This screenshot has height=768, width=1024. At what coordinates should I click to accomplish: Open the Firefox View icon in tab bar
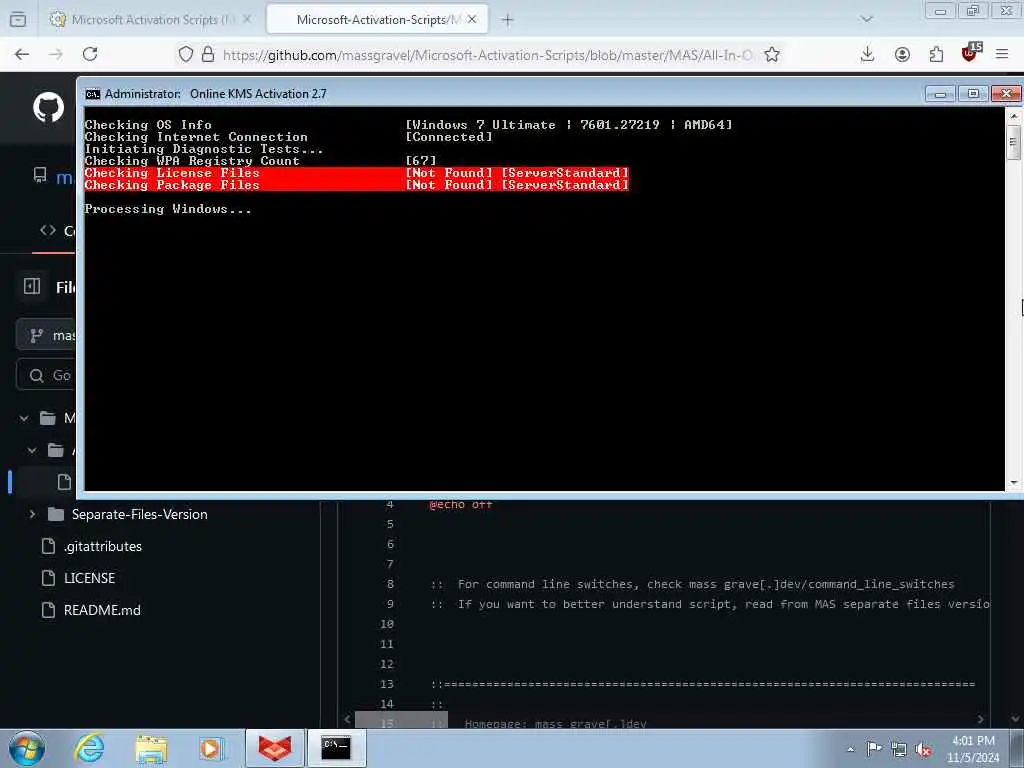tap(18, 20)
